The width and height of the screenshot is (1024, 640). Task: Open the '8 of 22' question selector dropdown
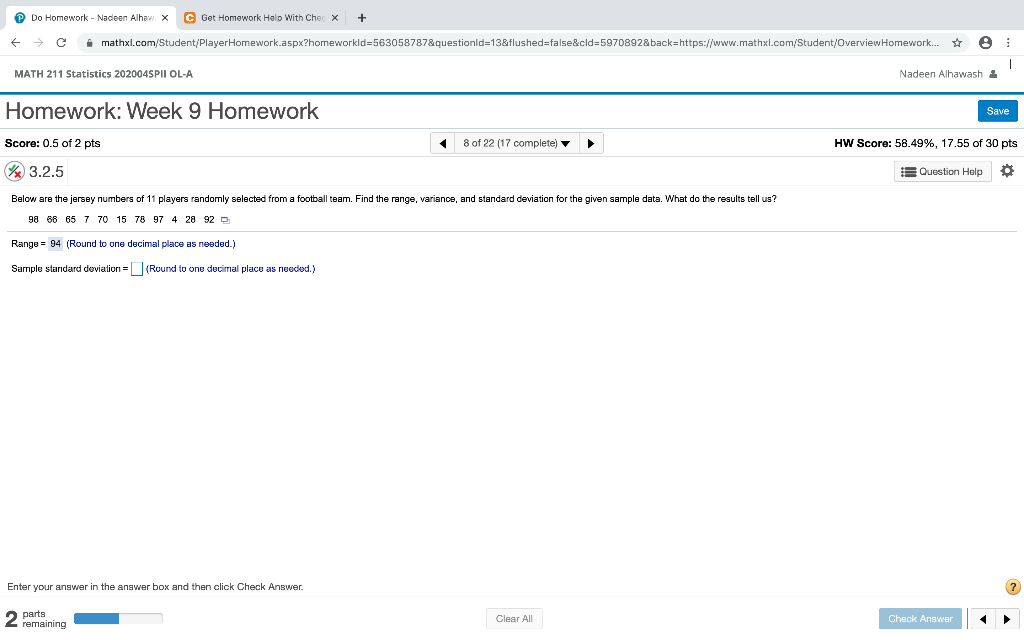(x=516, y=143)
